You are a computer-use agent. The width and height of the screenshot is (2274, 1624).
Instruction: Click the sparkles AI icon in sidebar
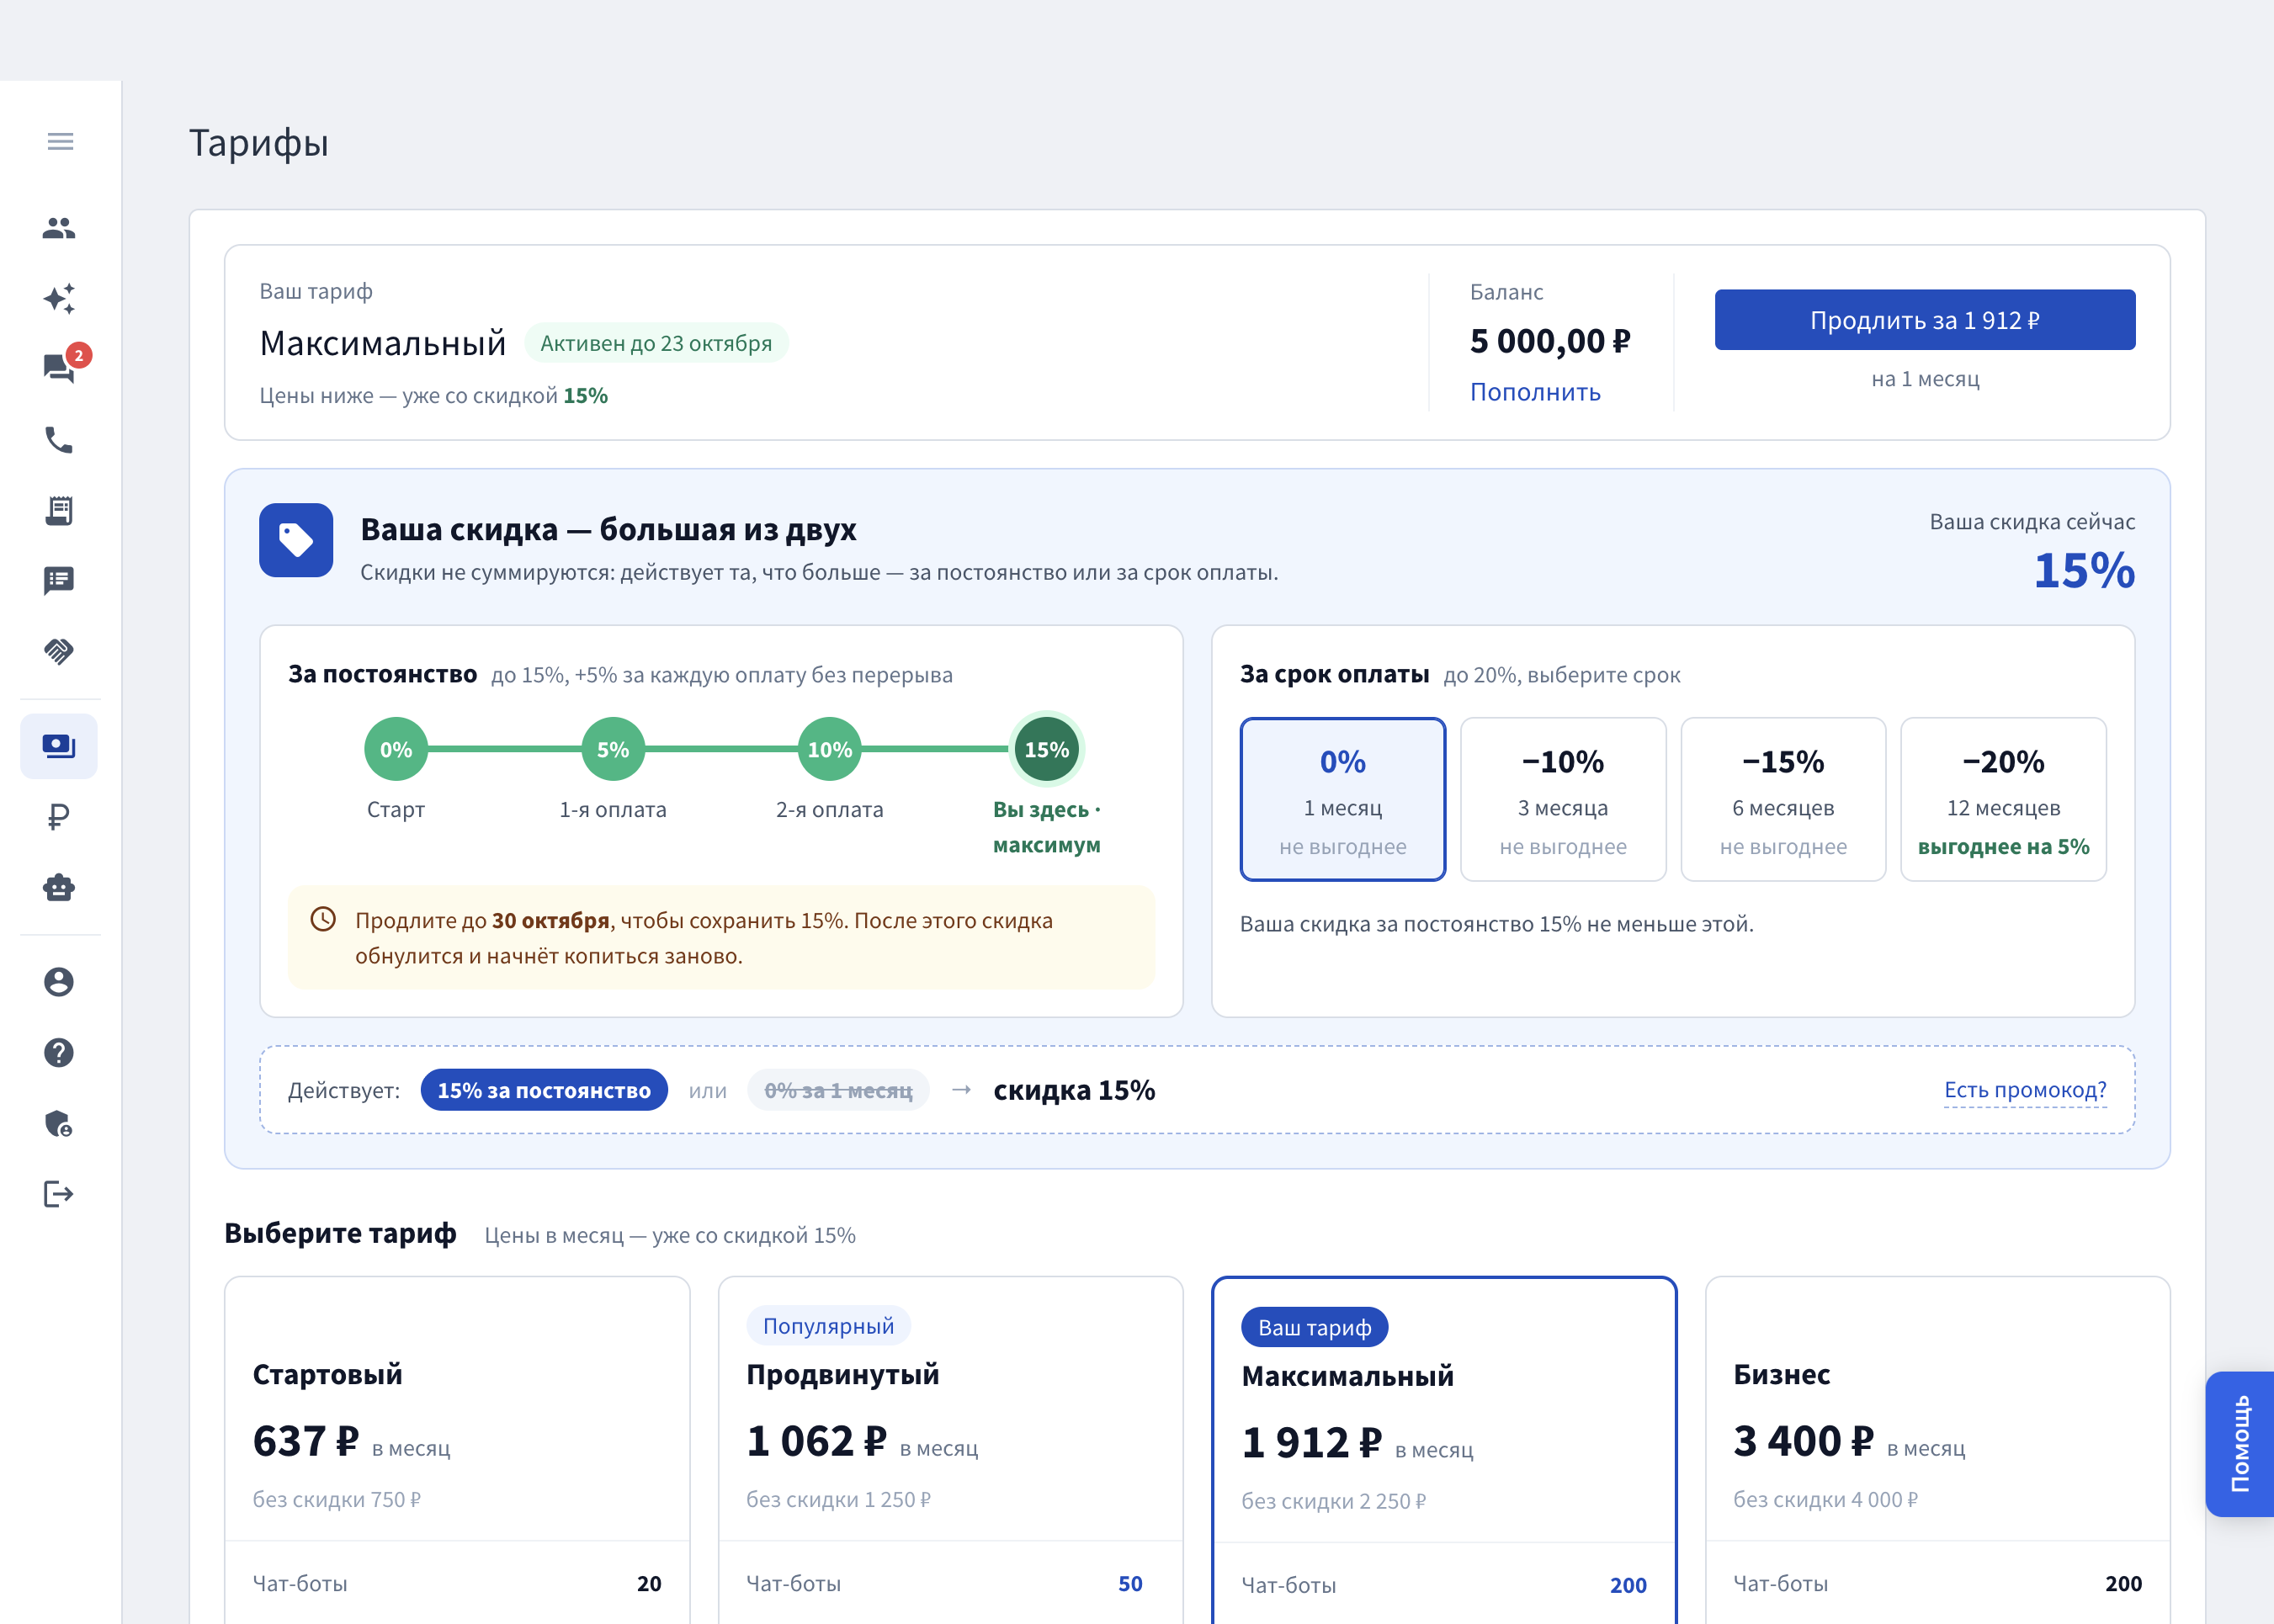(59, 299)
